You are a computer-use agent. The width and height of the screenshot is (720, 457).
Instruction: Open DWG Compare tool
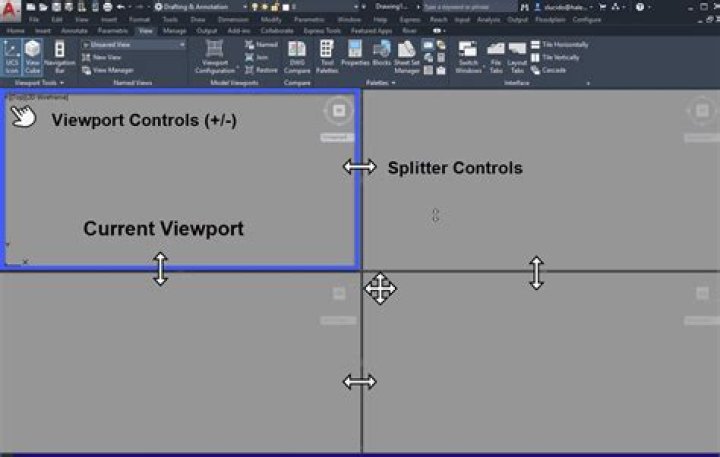point(297,57)
